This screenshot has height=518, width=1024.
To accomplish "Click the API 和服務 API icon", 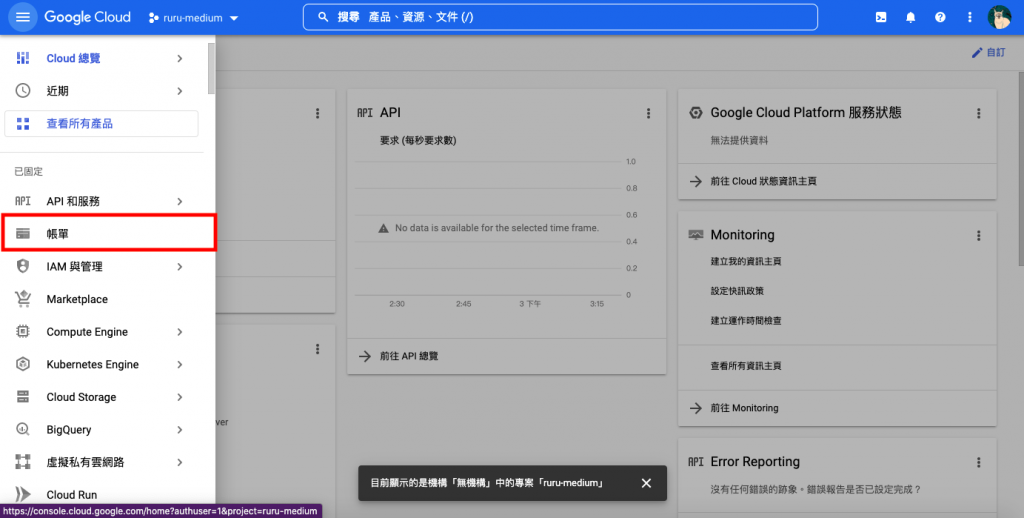I will click(23, 201).
